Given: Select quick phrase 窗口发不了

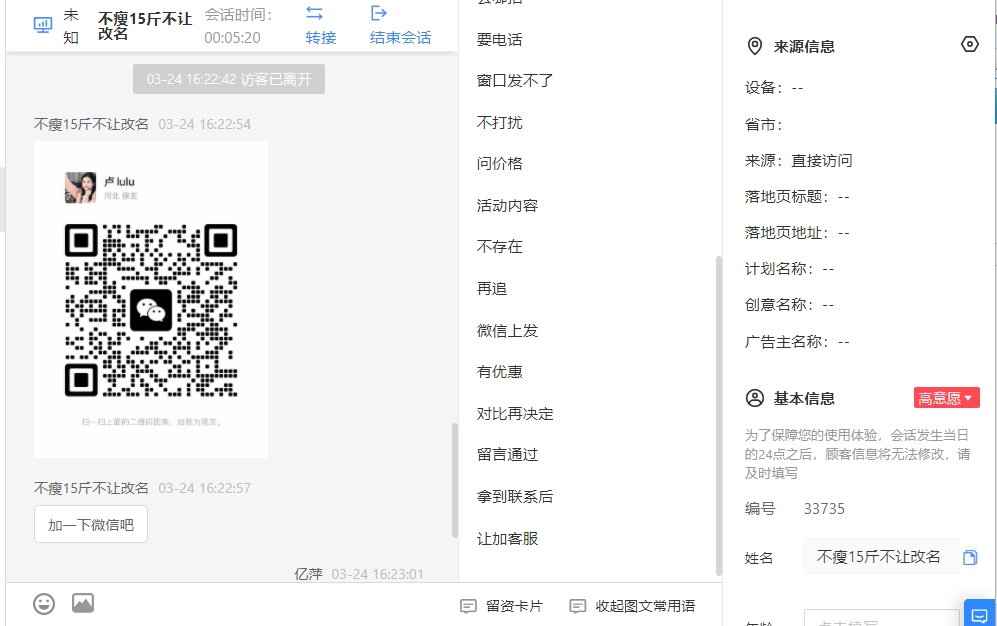Looking at the screenshot, I should point(515,81).
